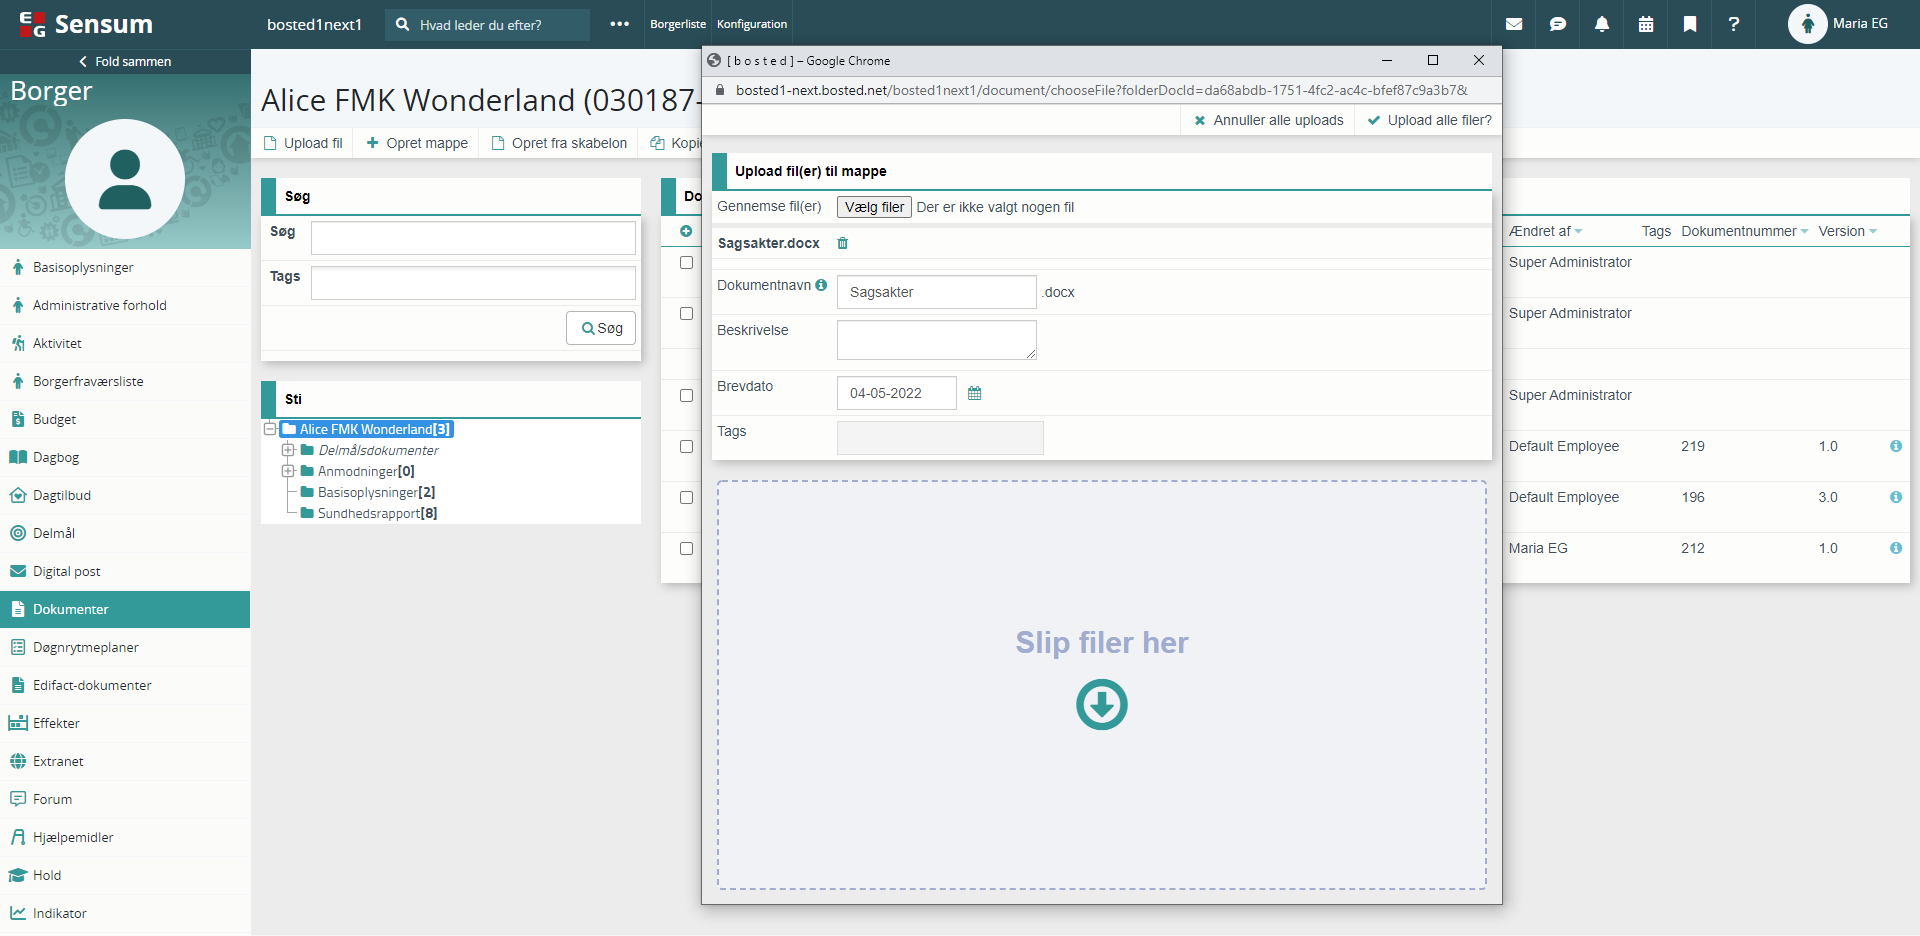Tick checkbox for document 212 row
This screenshot has width=1920, height=936.
tap(686, 548)
